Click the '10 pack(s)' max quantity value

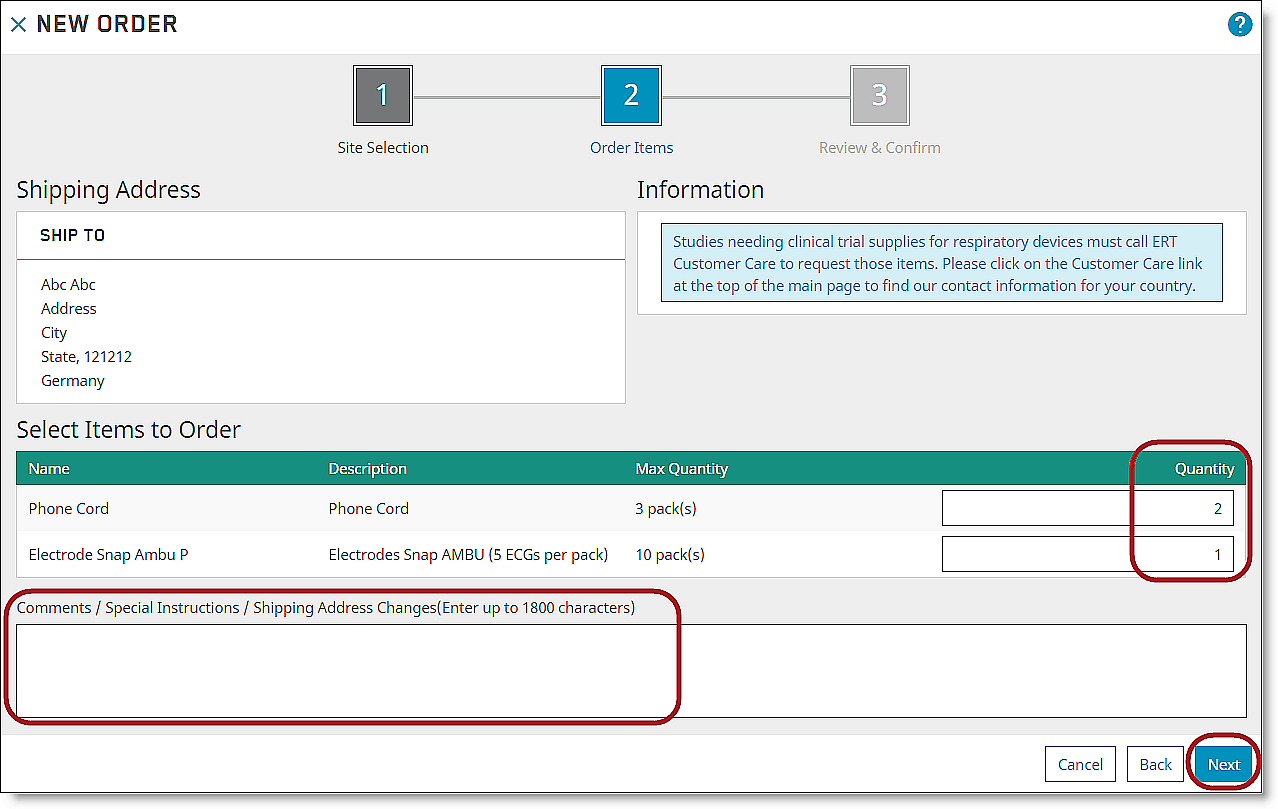[x=670, y=554]
